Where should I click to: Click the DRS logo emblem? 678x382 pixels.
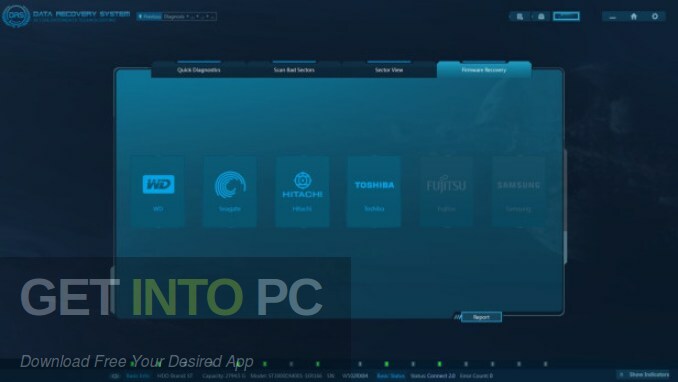pos(16,16)
